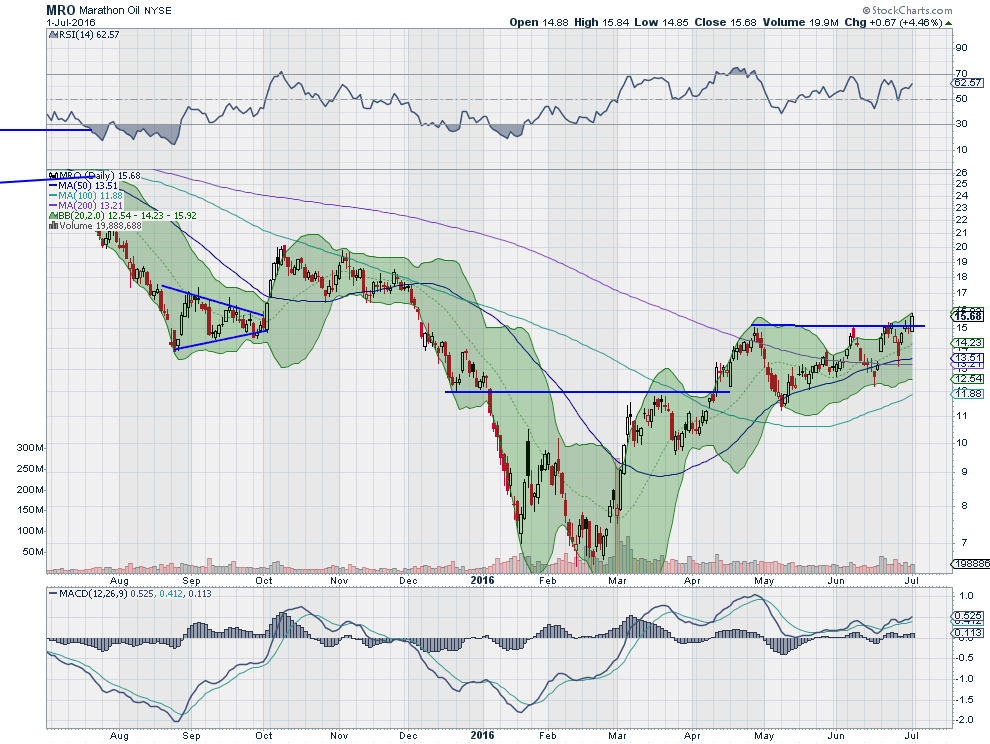990x744 pixels.
Task: Click the Oct label under the price panel
Action: (263, 580)
